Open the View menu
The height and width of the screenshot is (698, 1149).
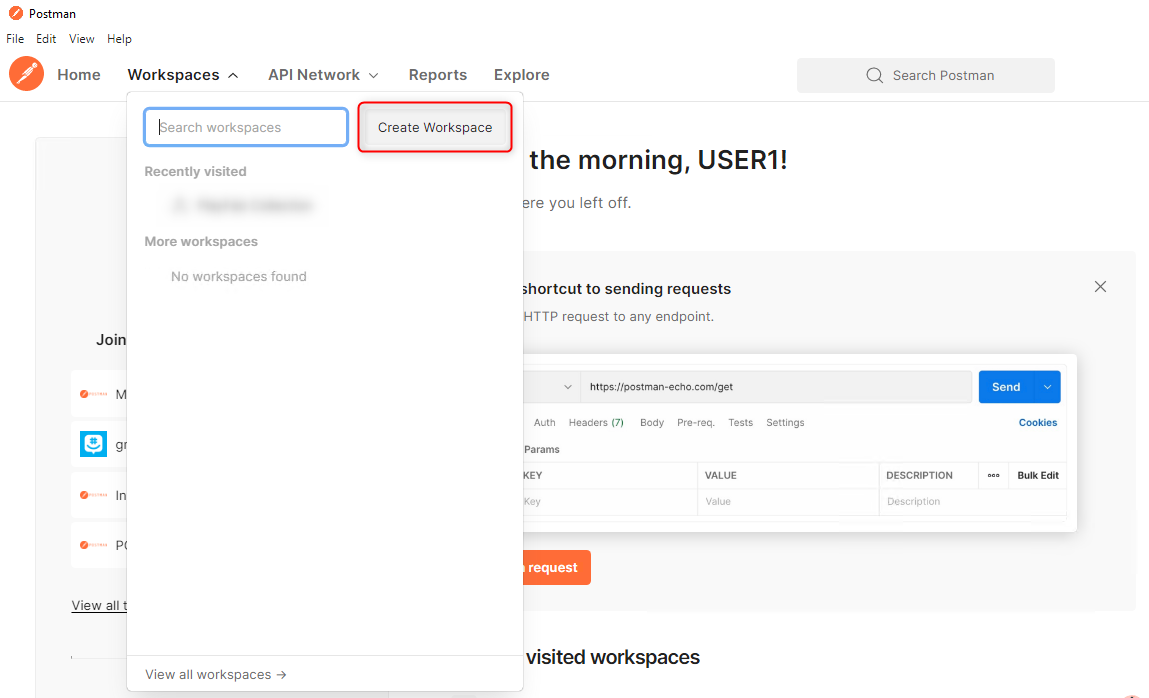[x=81, y=38]
